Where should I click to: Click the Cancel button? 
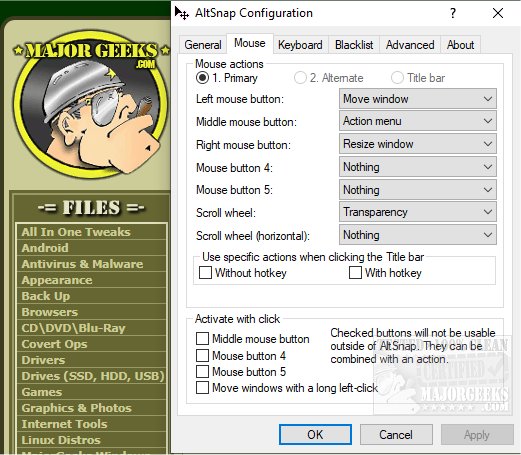pyautogui.click(x=396, y=434)
